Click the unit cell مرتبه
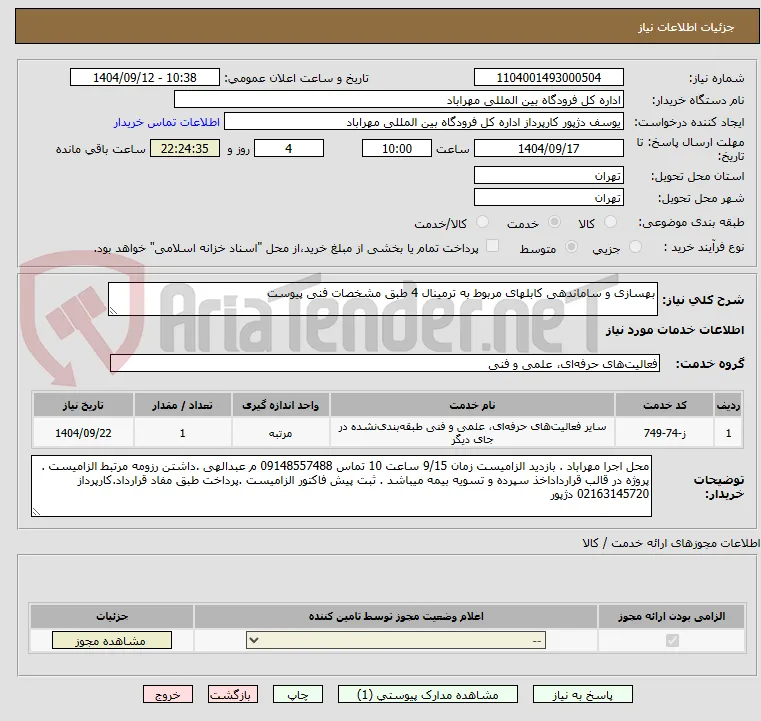Viewport: 761px width, 721px height. [281, 433]
